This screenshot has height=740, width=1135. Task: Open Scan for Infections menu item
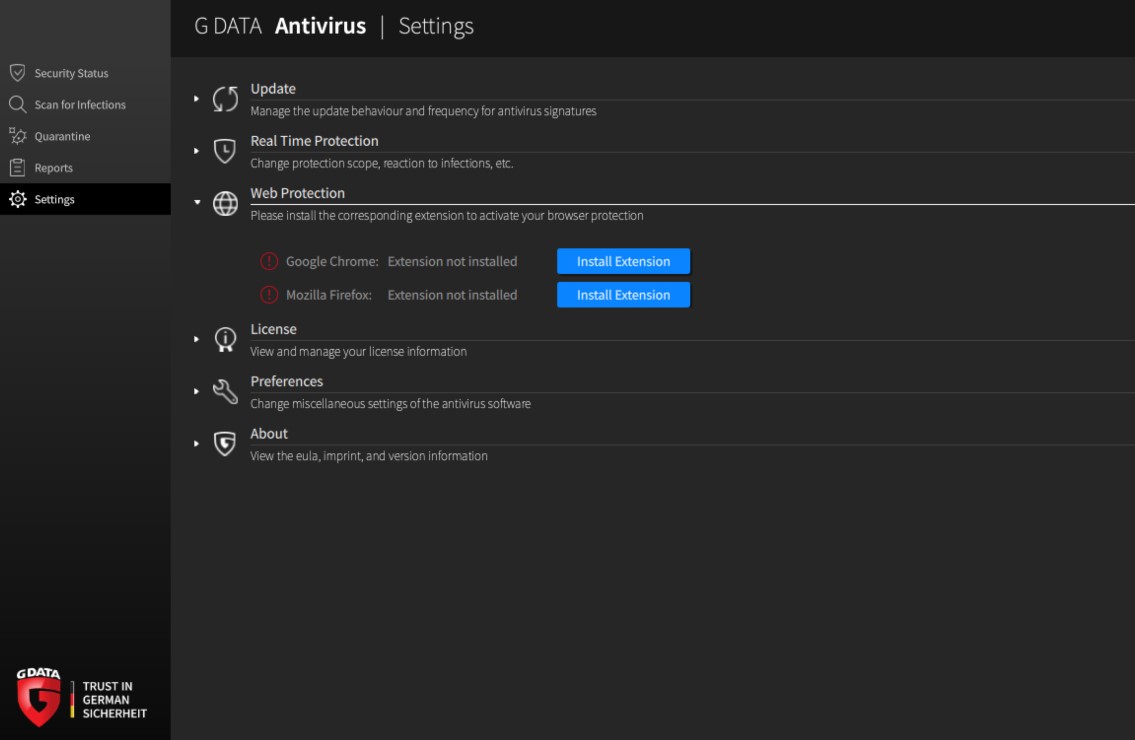(85, 104)
